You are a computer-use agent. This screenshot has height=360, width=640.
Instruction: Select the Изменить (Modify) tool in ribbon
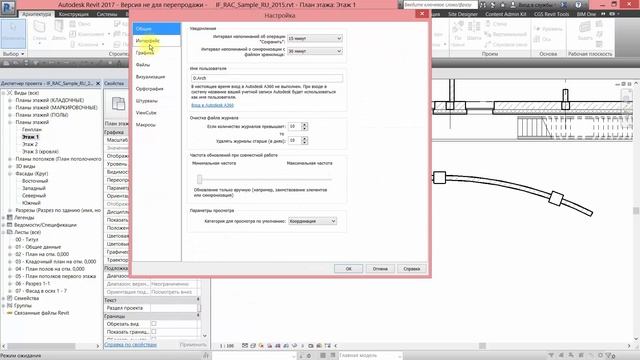13,33
